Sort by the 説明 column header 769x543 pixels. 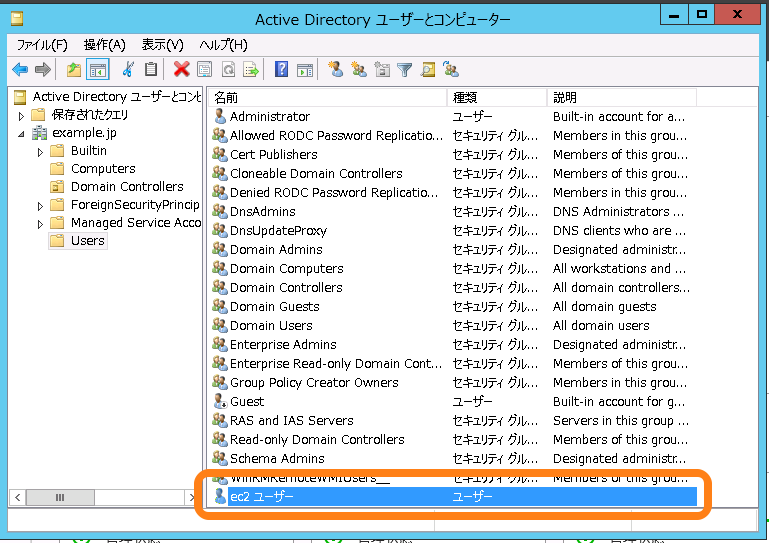(622, 98)
